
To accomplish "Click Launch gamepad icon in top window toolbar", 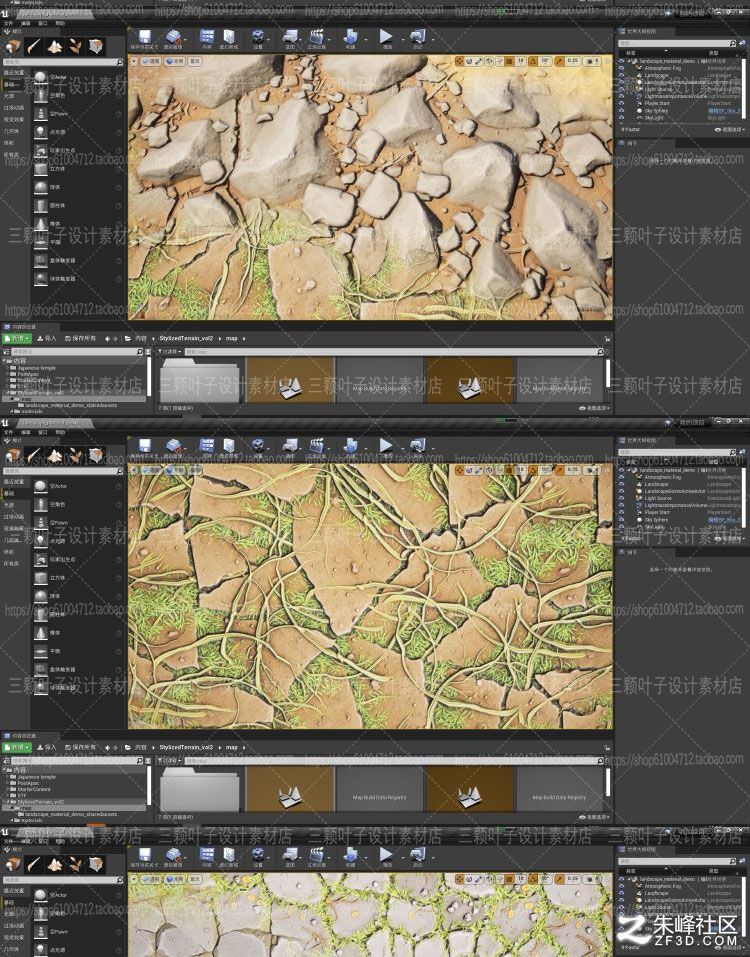I will pyautogui.click(x=417, y=38).
